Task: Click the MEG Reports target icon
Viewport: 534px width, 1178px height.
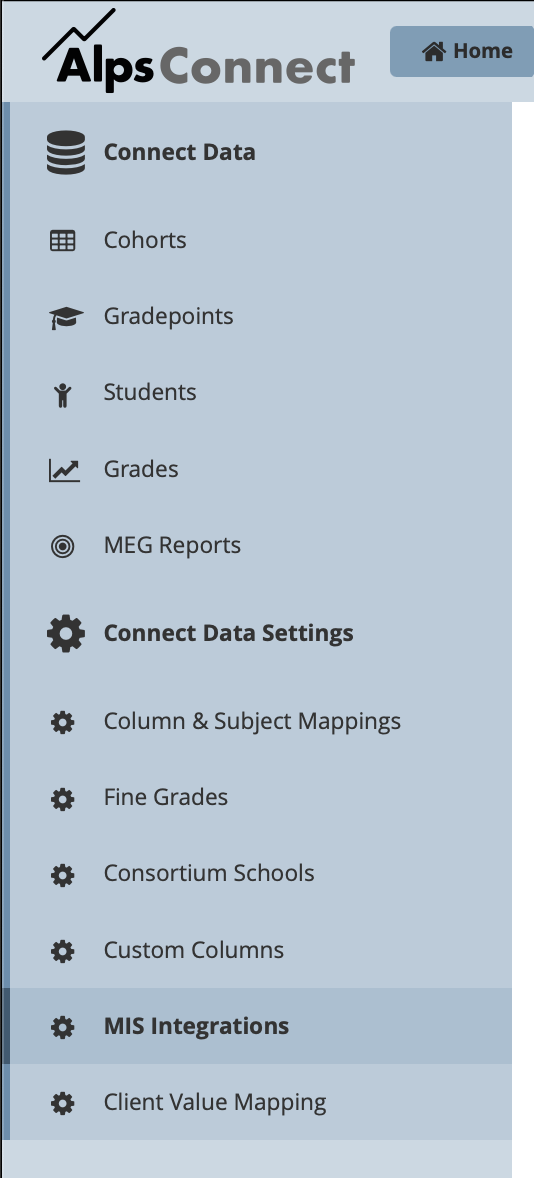Action: (62, 546)
